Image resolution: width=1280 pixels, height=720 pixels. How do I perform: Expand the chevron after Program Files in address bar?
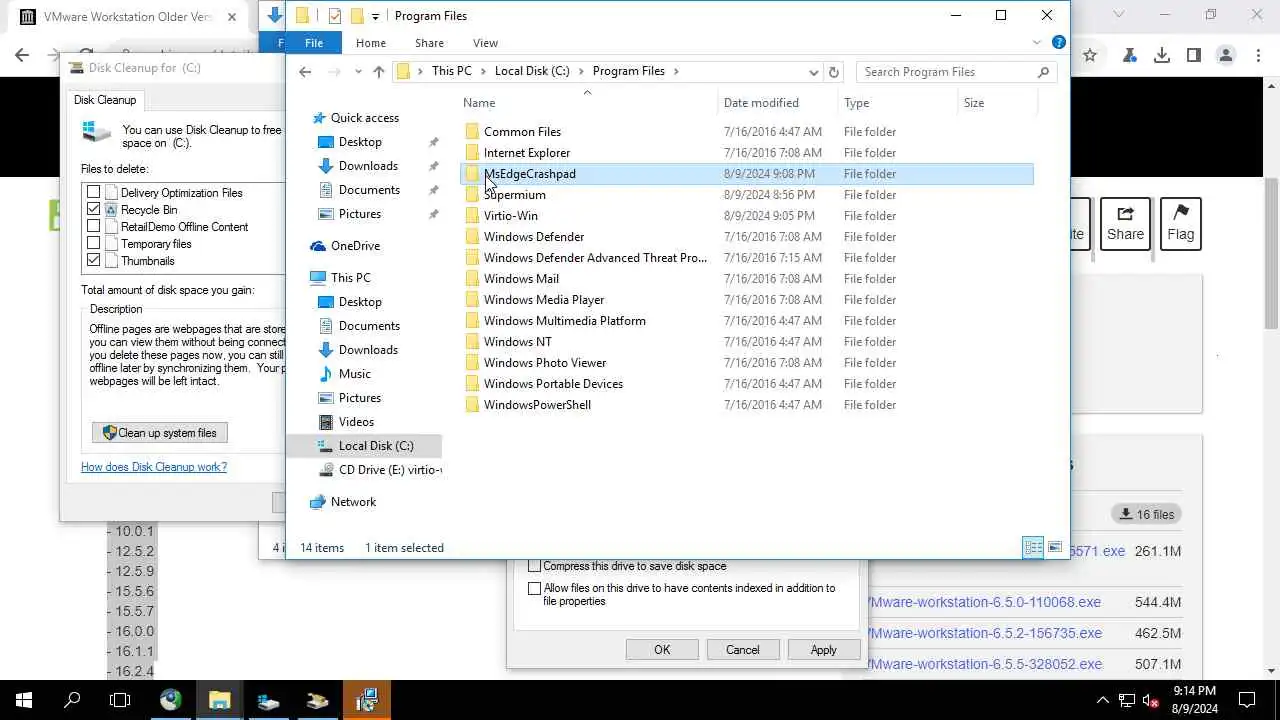676,72
